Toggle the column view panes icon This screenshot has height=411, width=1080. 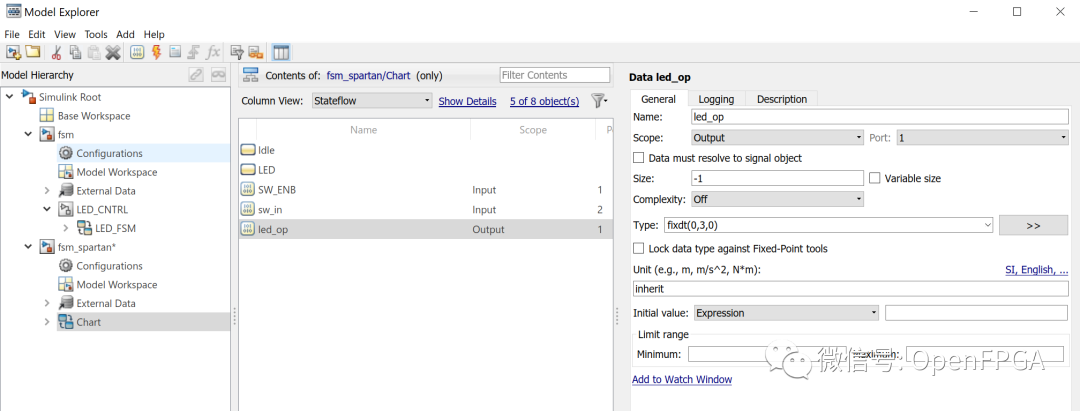click(281, 52)
